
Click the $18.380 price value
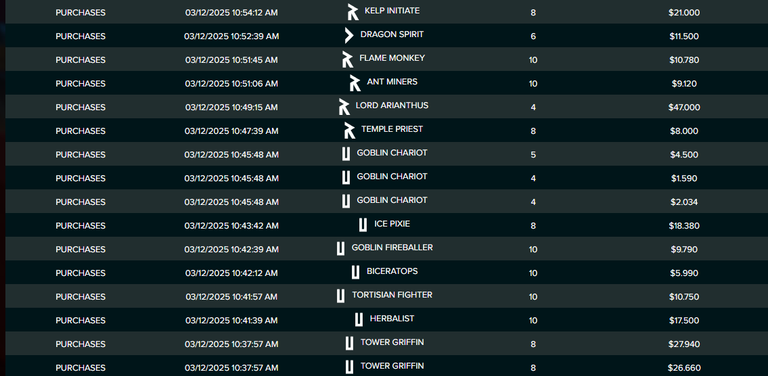click(684, 226)
